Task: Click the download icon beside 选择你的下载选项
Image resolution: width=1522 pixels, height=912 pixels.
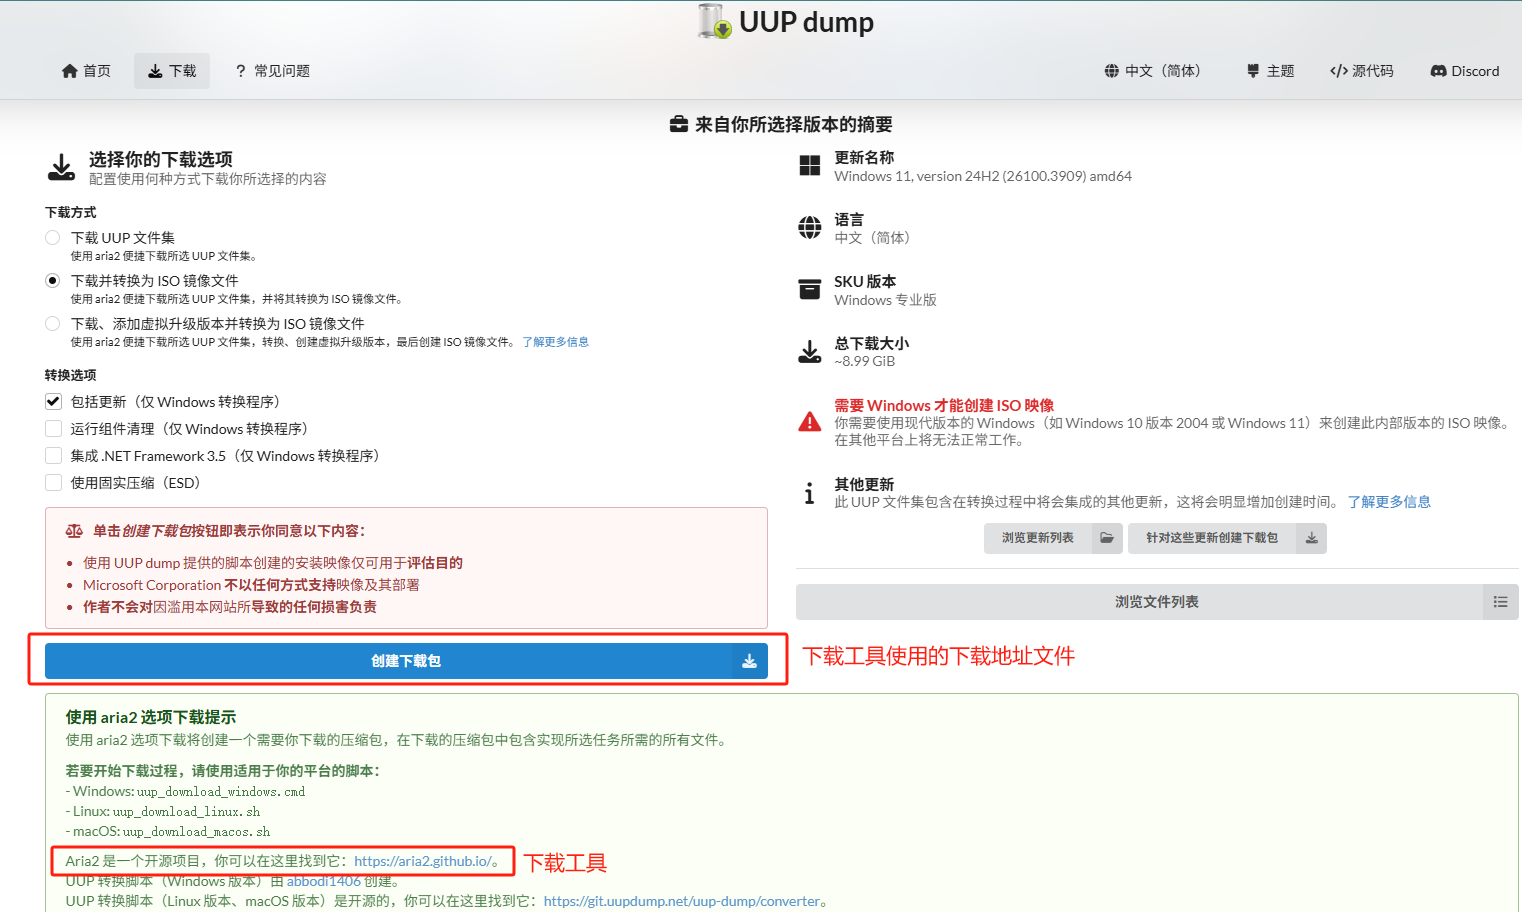Action: point(62,167)
